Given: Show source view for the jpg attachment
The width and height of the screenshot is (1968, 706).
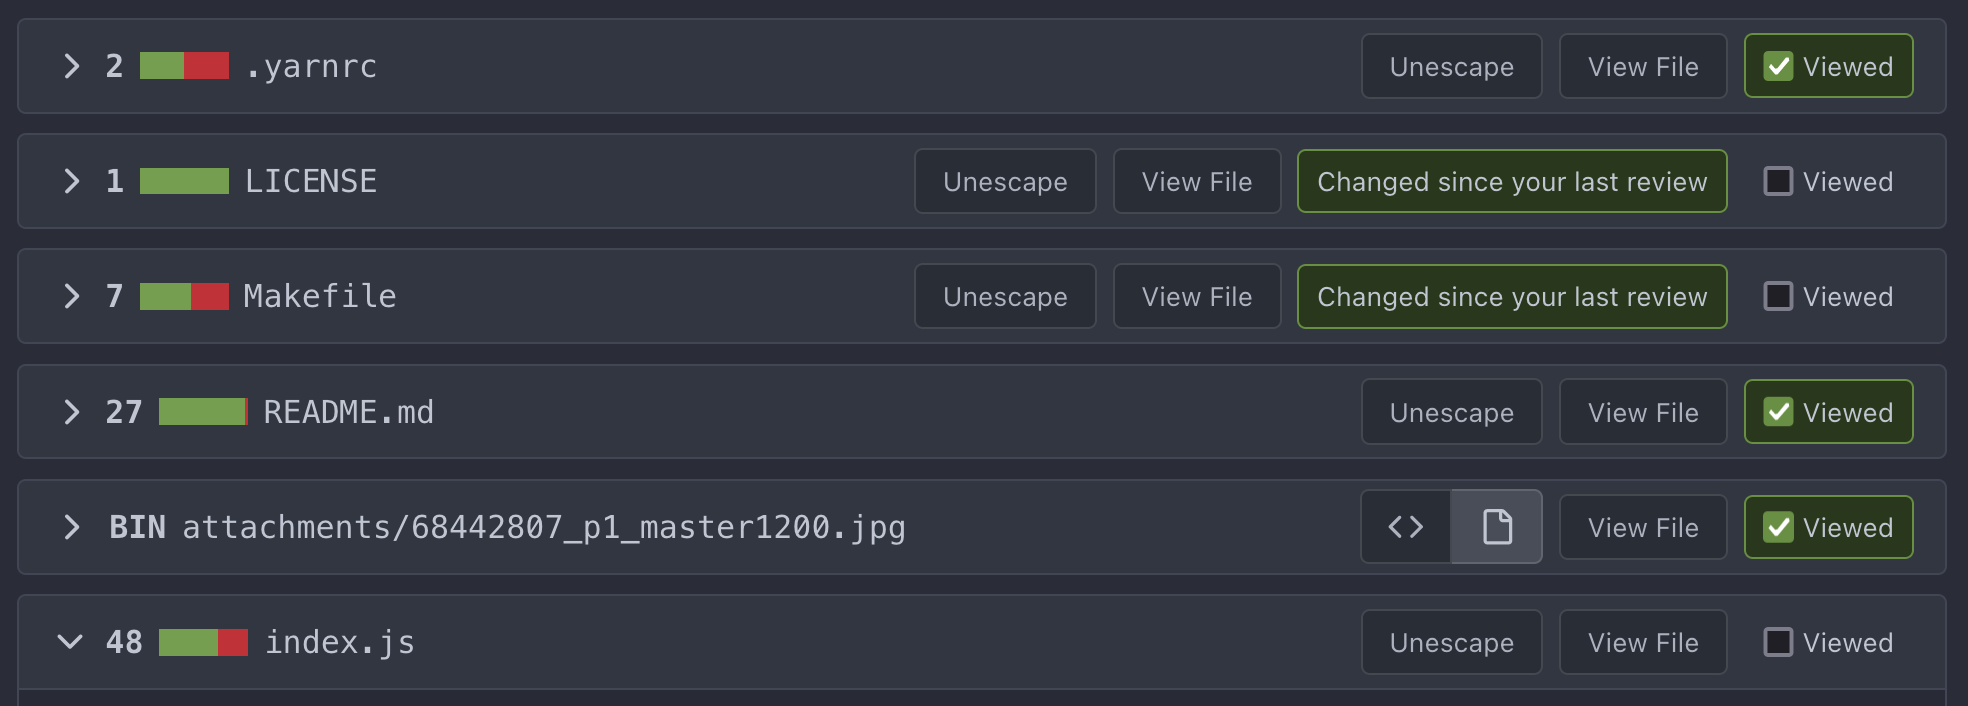Looking at the screenshot, I should [1405, 527].
